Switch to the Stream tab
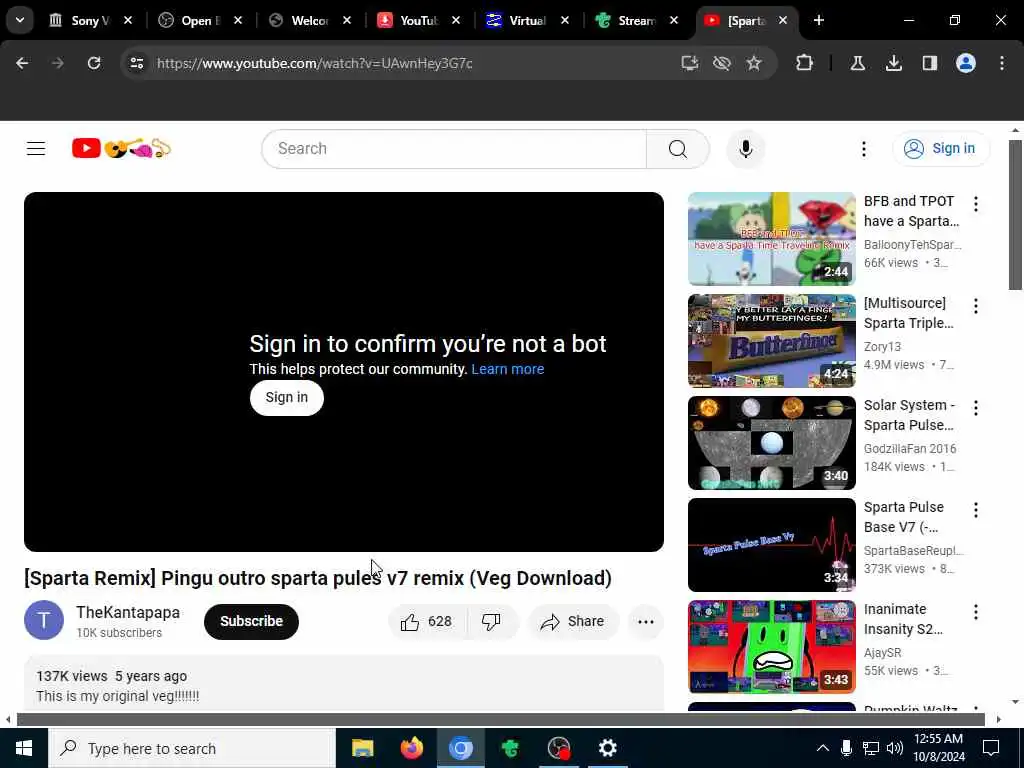The width and height of the screenshot is (1024, 768). tap(636, 20)
